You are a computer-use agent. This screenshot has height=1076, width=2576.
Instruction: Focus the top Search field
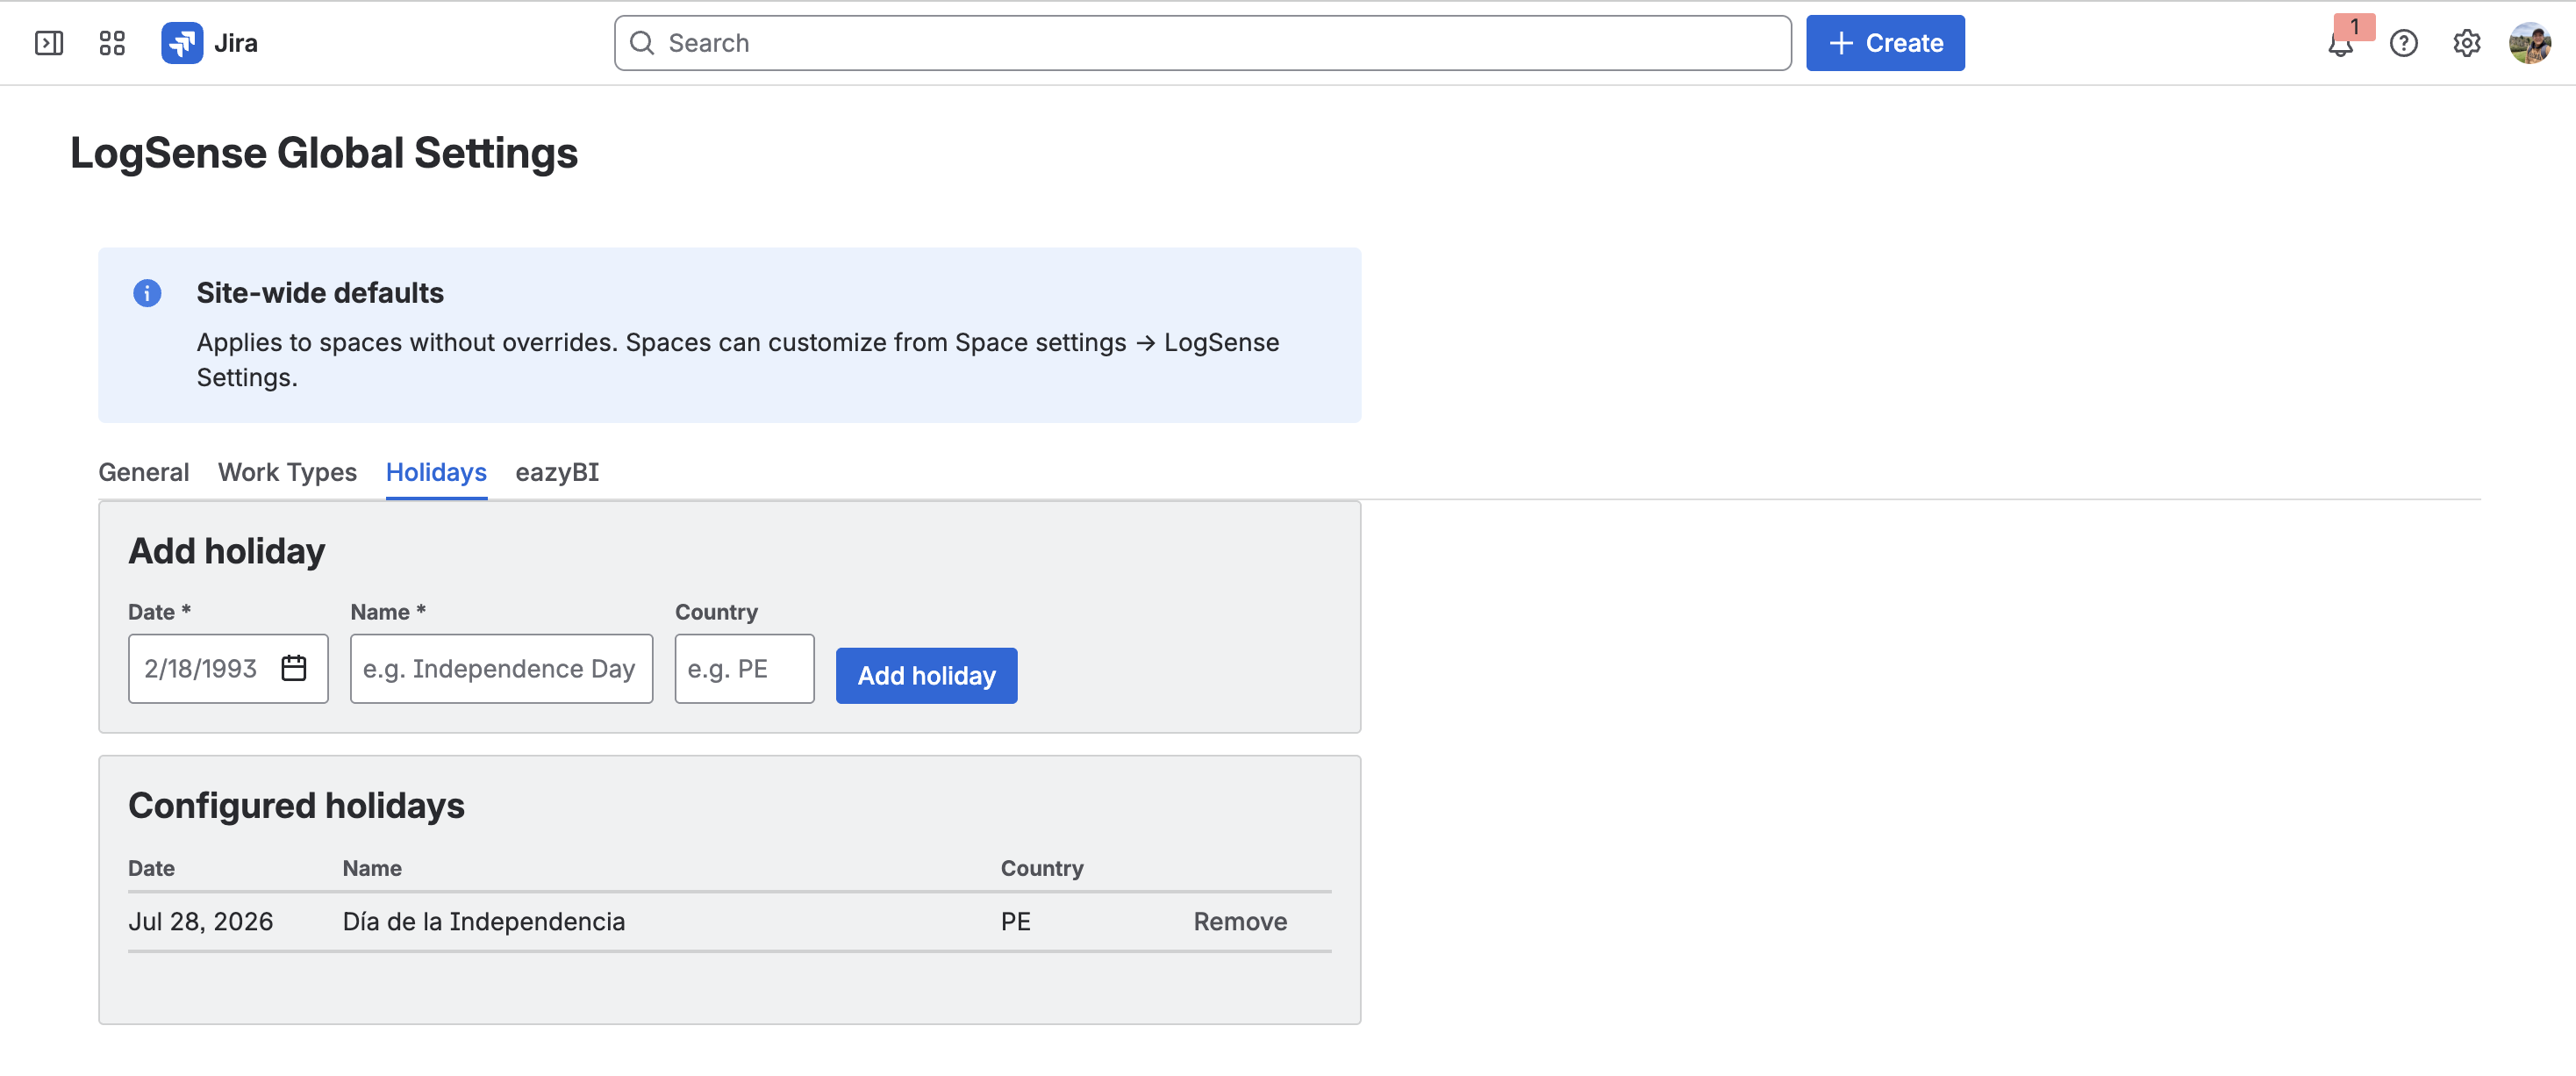coord(1202,43)
